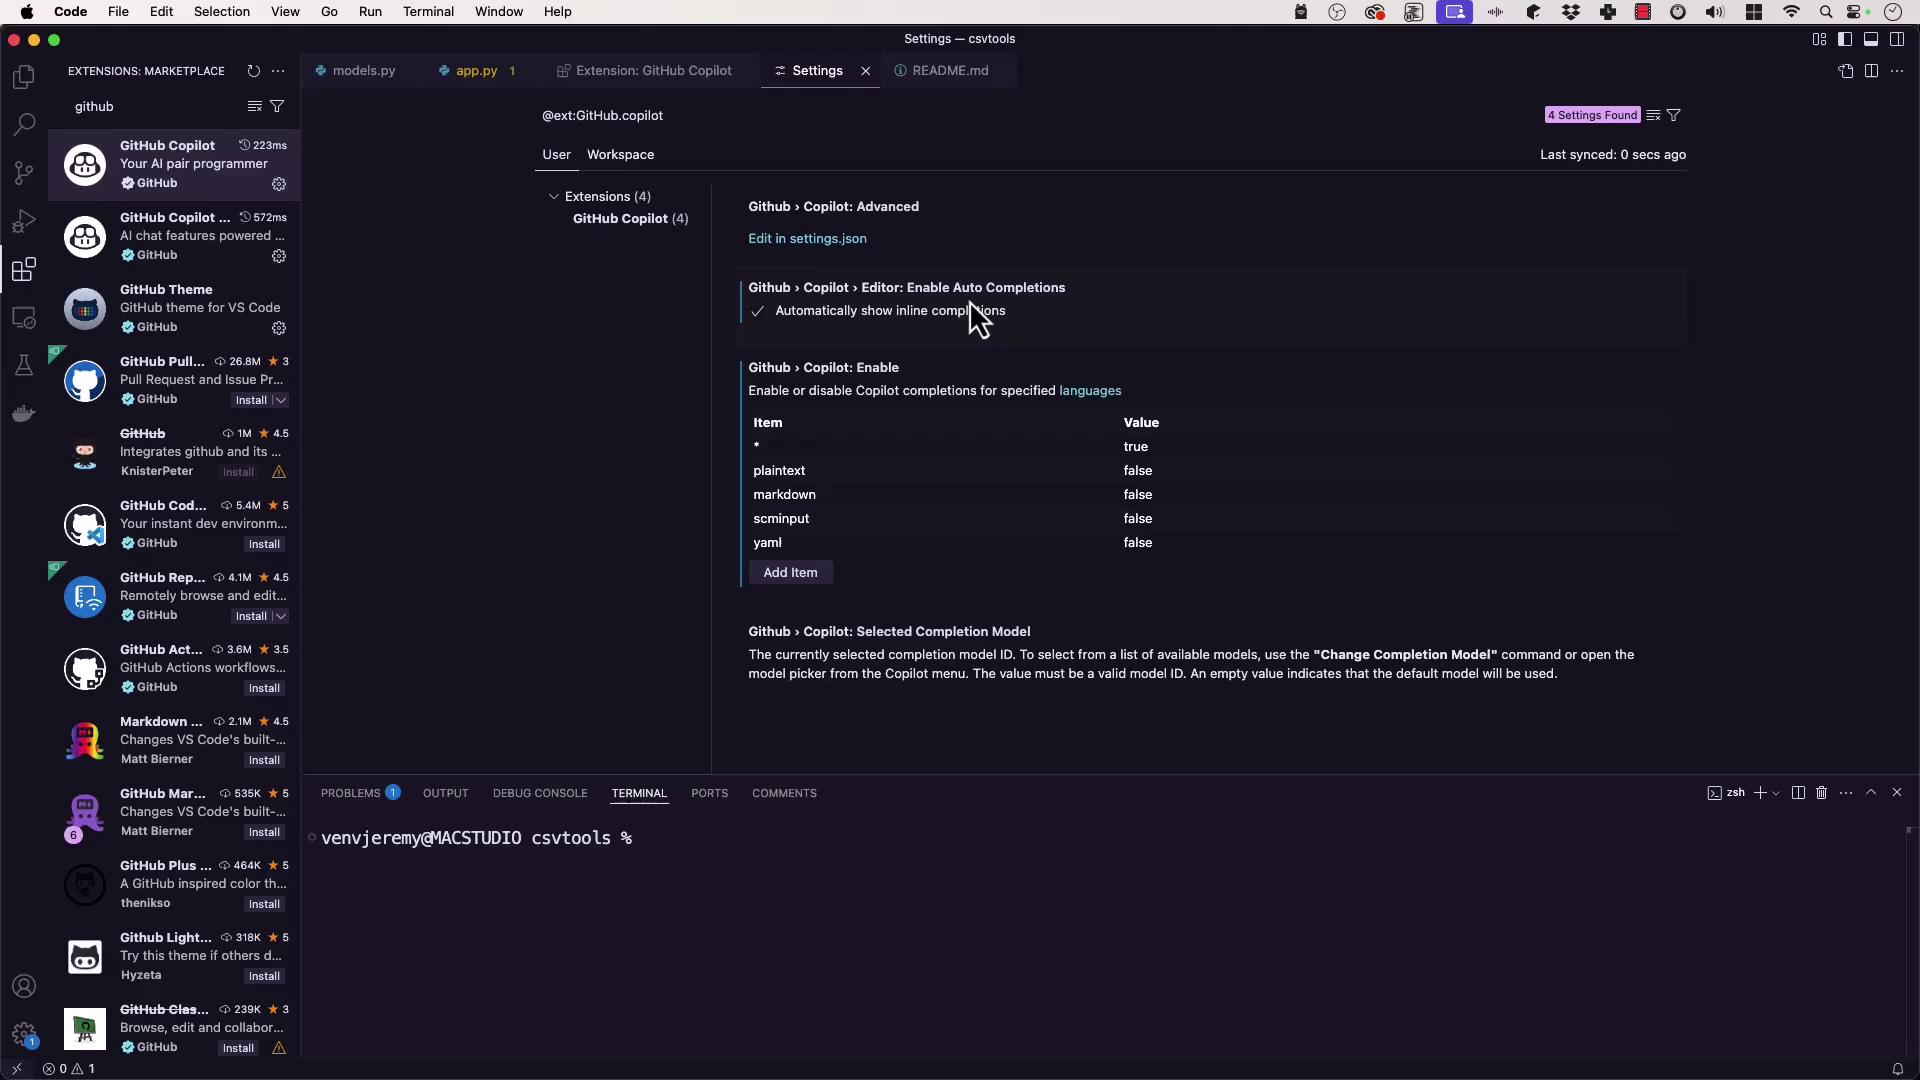Toggle the bottom panel layout icon
This screenshot has width=1920, height=1080.
tap(1870, 39)
